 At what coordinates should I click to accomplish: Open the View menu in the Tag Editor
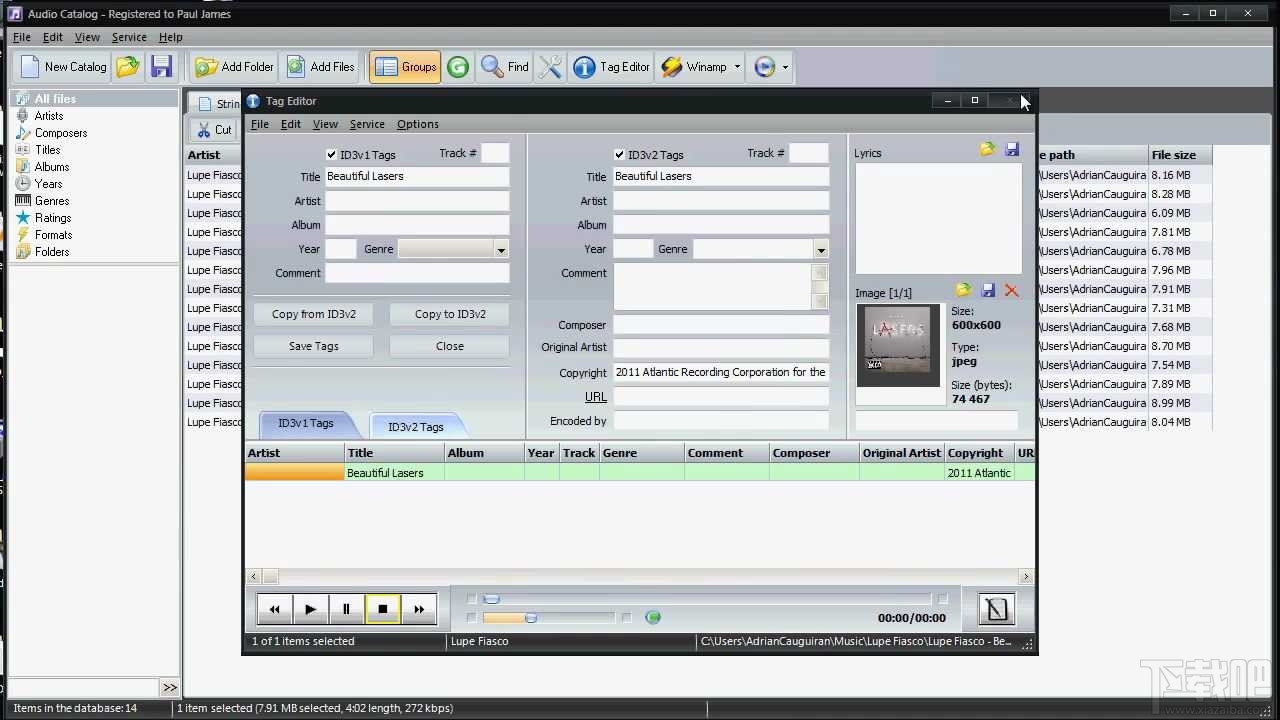pos(325,124)
